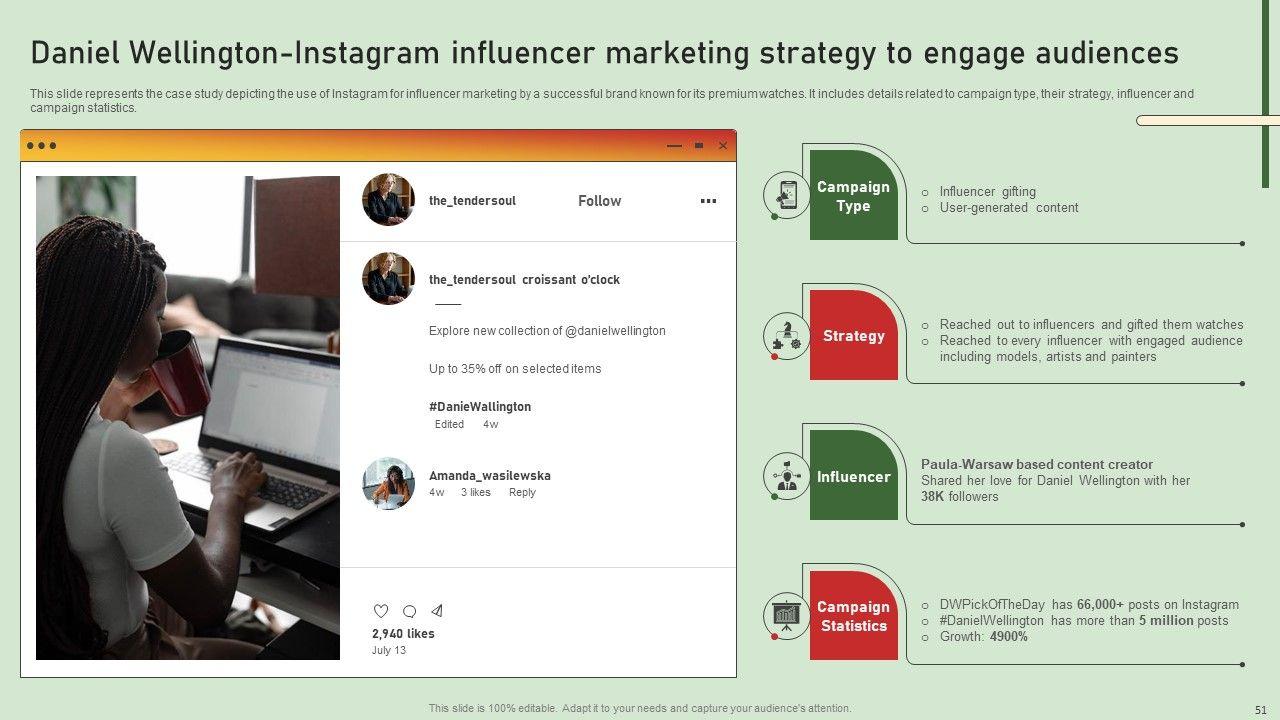Click the 'Growth: 4900%' bullet
The height and width of the screenshot is (720, 1280).
pyautogui.click(x=983, y=637)
